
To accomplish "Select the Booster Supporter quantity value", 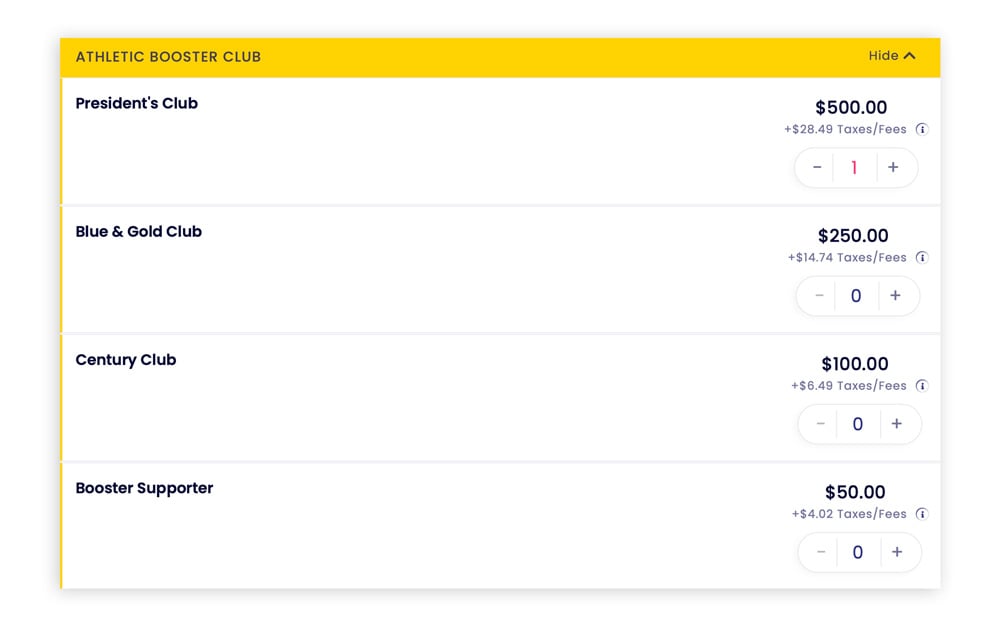I will click(x=858, y=551).
